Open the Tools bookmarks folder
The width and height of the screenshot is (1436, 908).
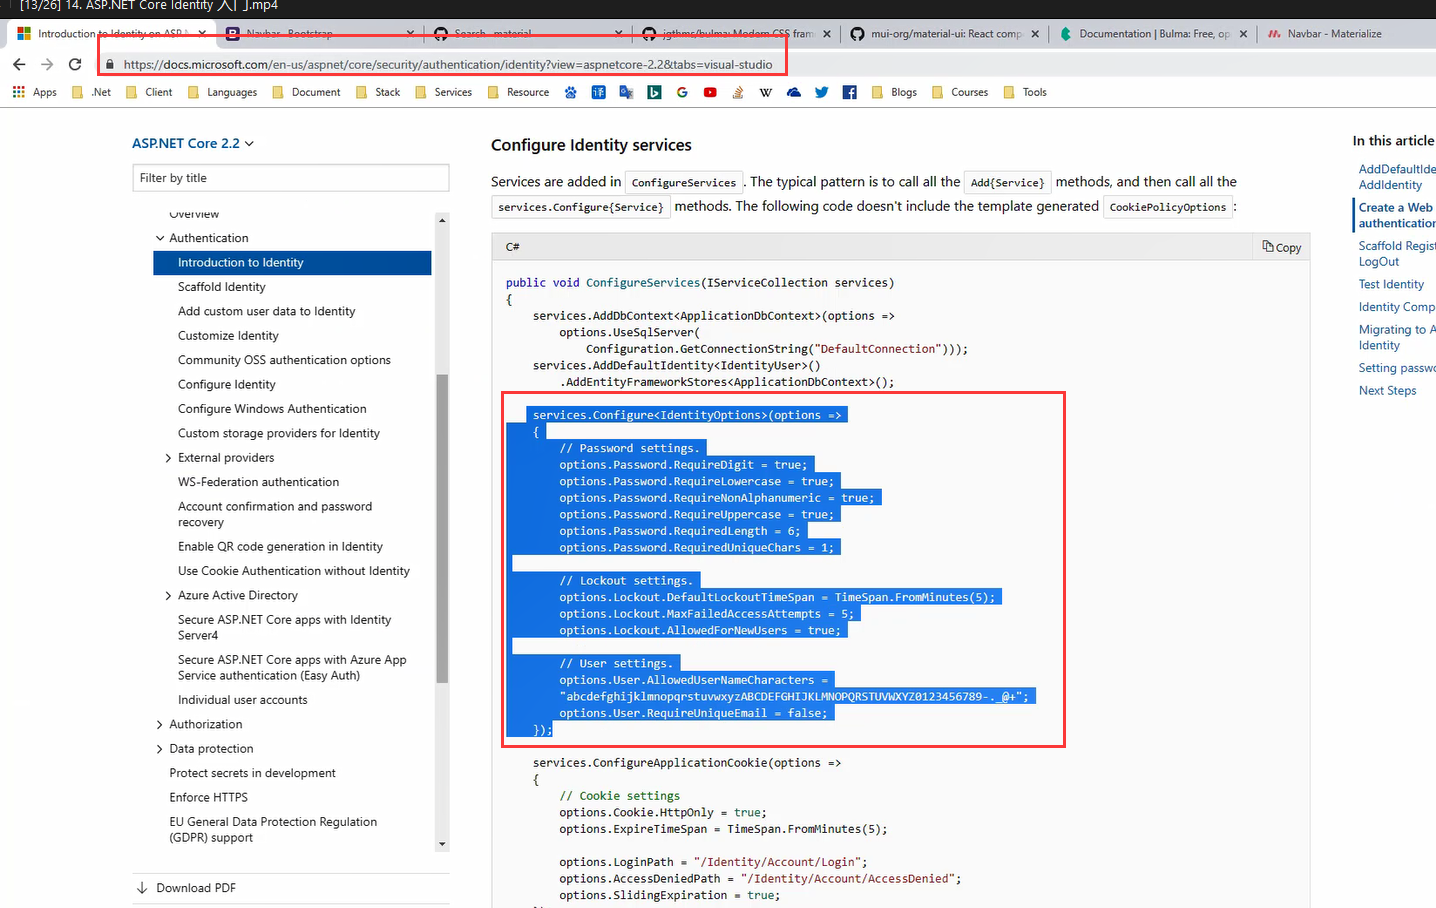1025,92
